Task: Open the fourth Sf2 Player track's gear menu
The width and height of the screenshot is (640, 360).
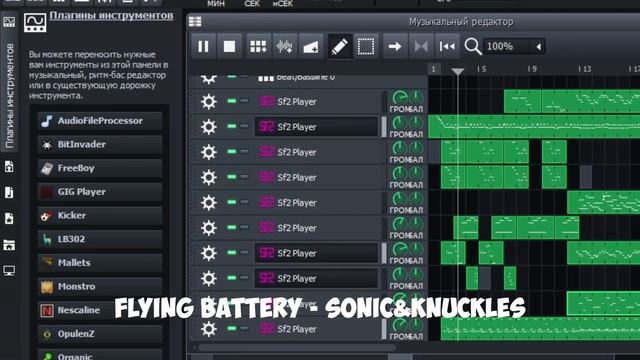Action: pyautogui.click(x=209, y=178)
